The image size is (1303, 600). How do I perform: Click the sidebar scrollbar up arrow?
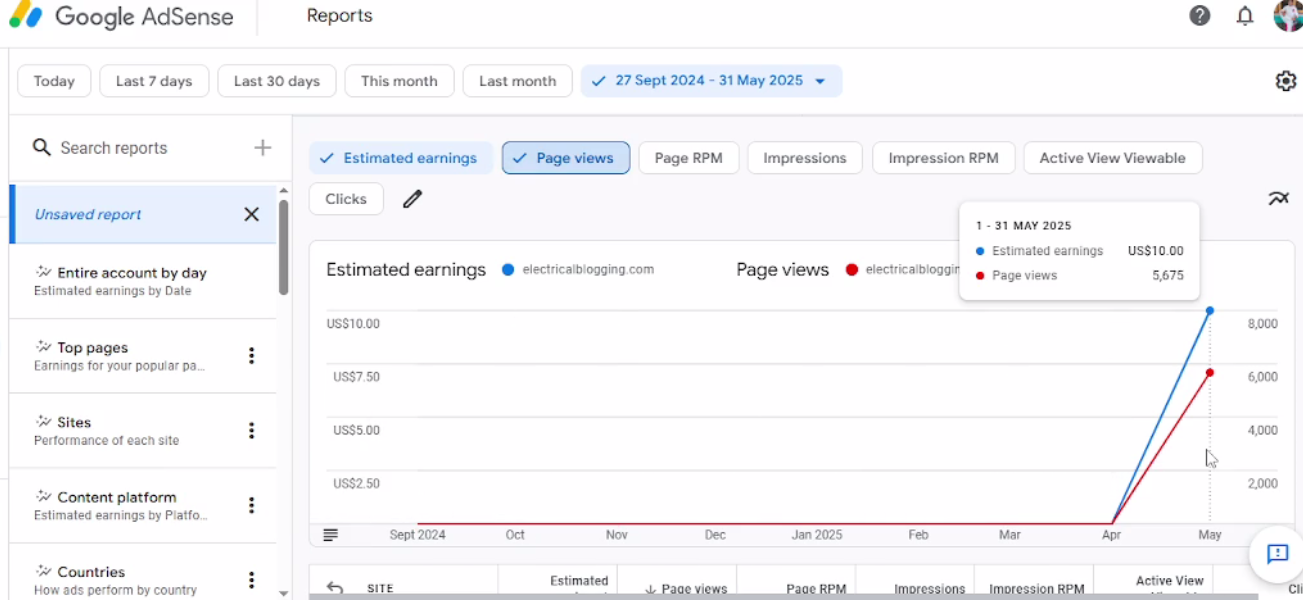point(284,190)
